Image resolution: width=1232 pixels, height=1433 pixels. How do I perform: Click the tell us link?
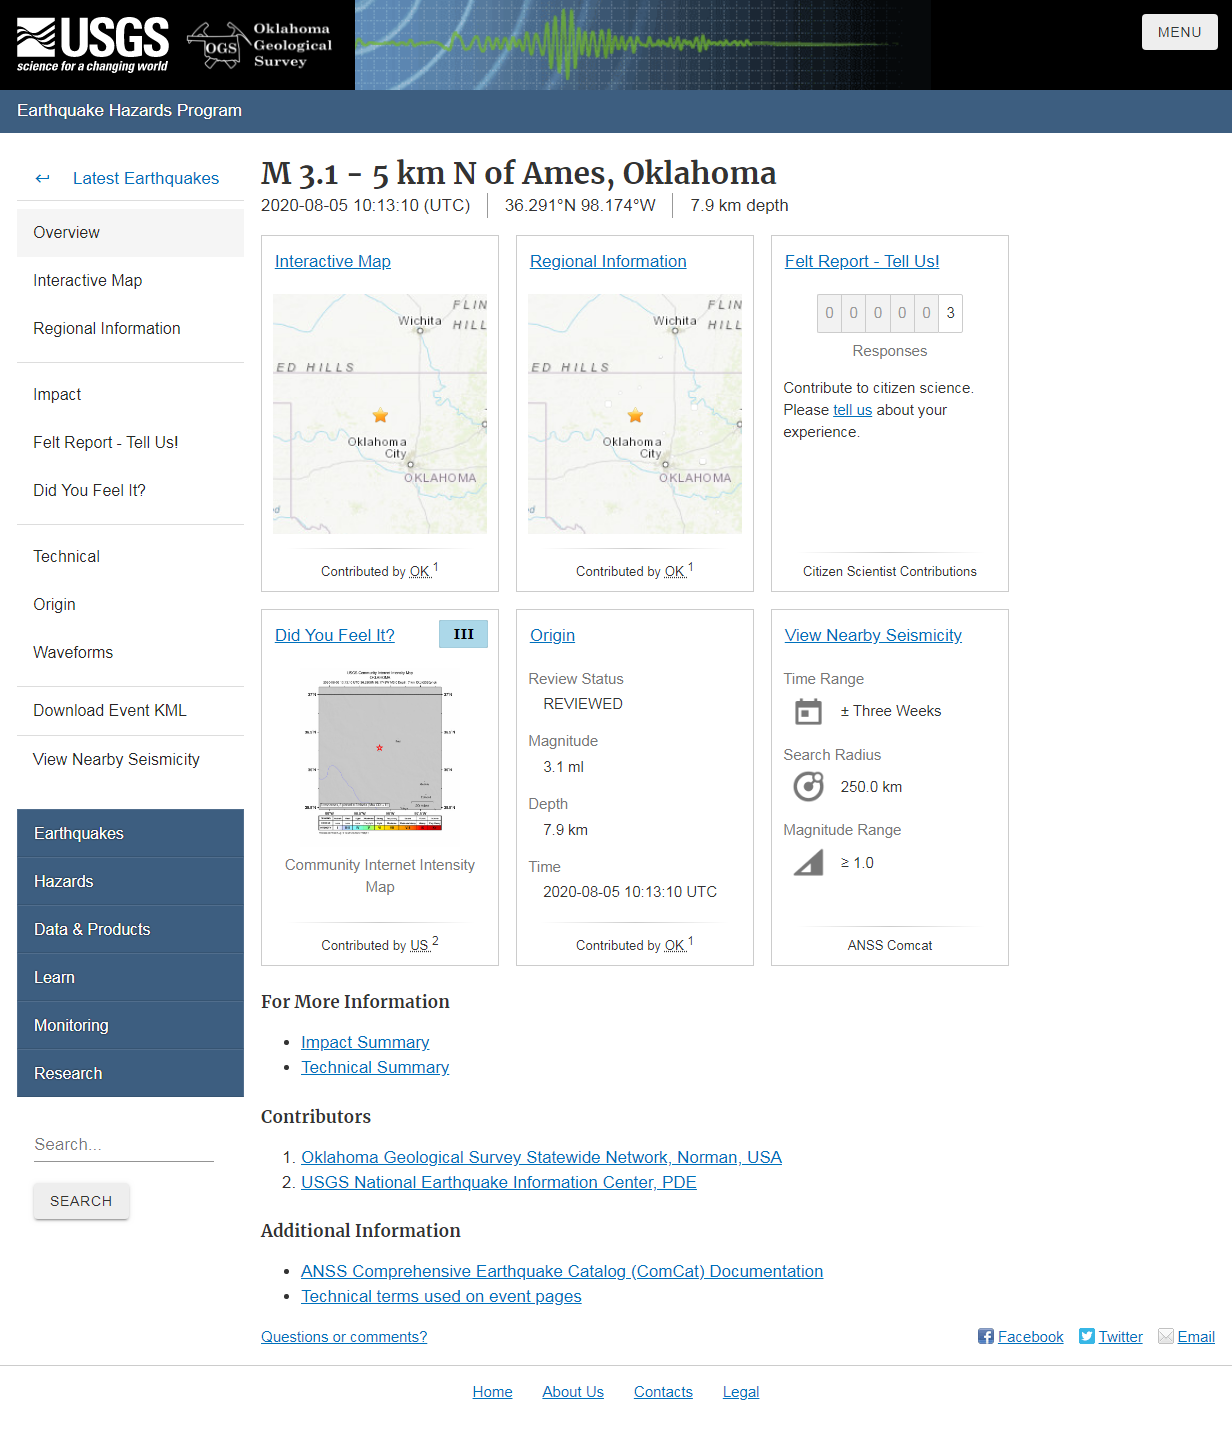852,409
